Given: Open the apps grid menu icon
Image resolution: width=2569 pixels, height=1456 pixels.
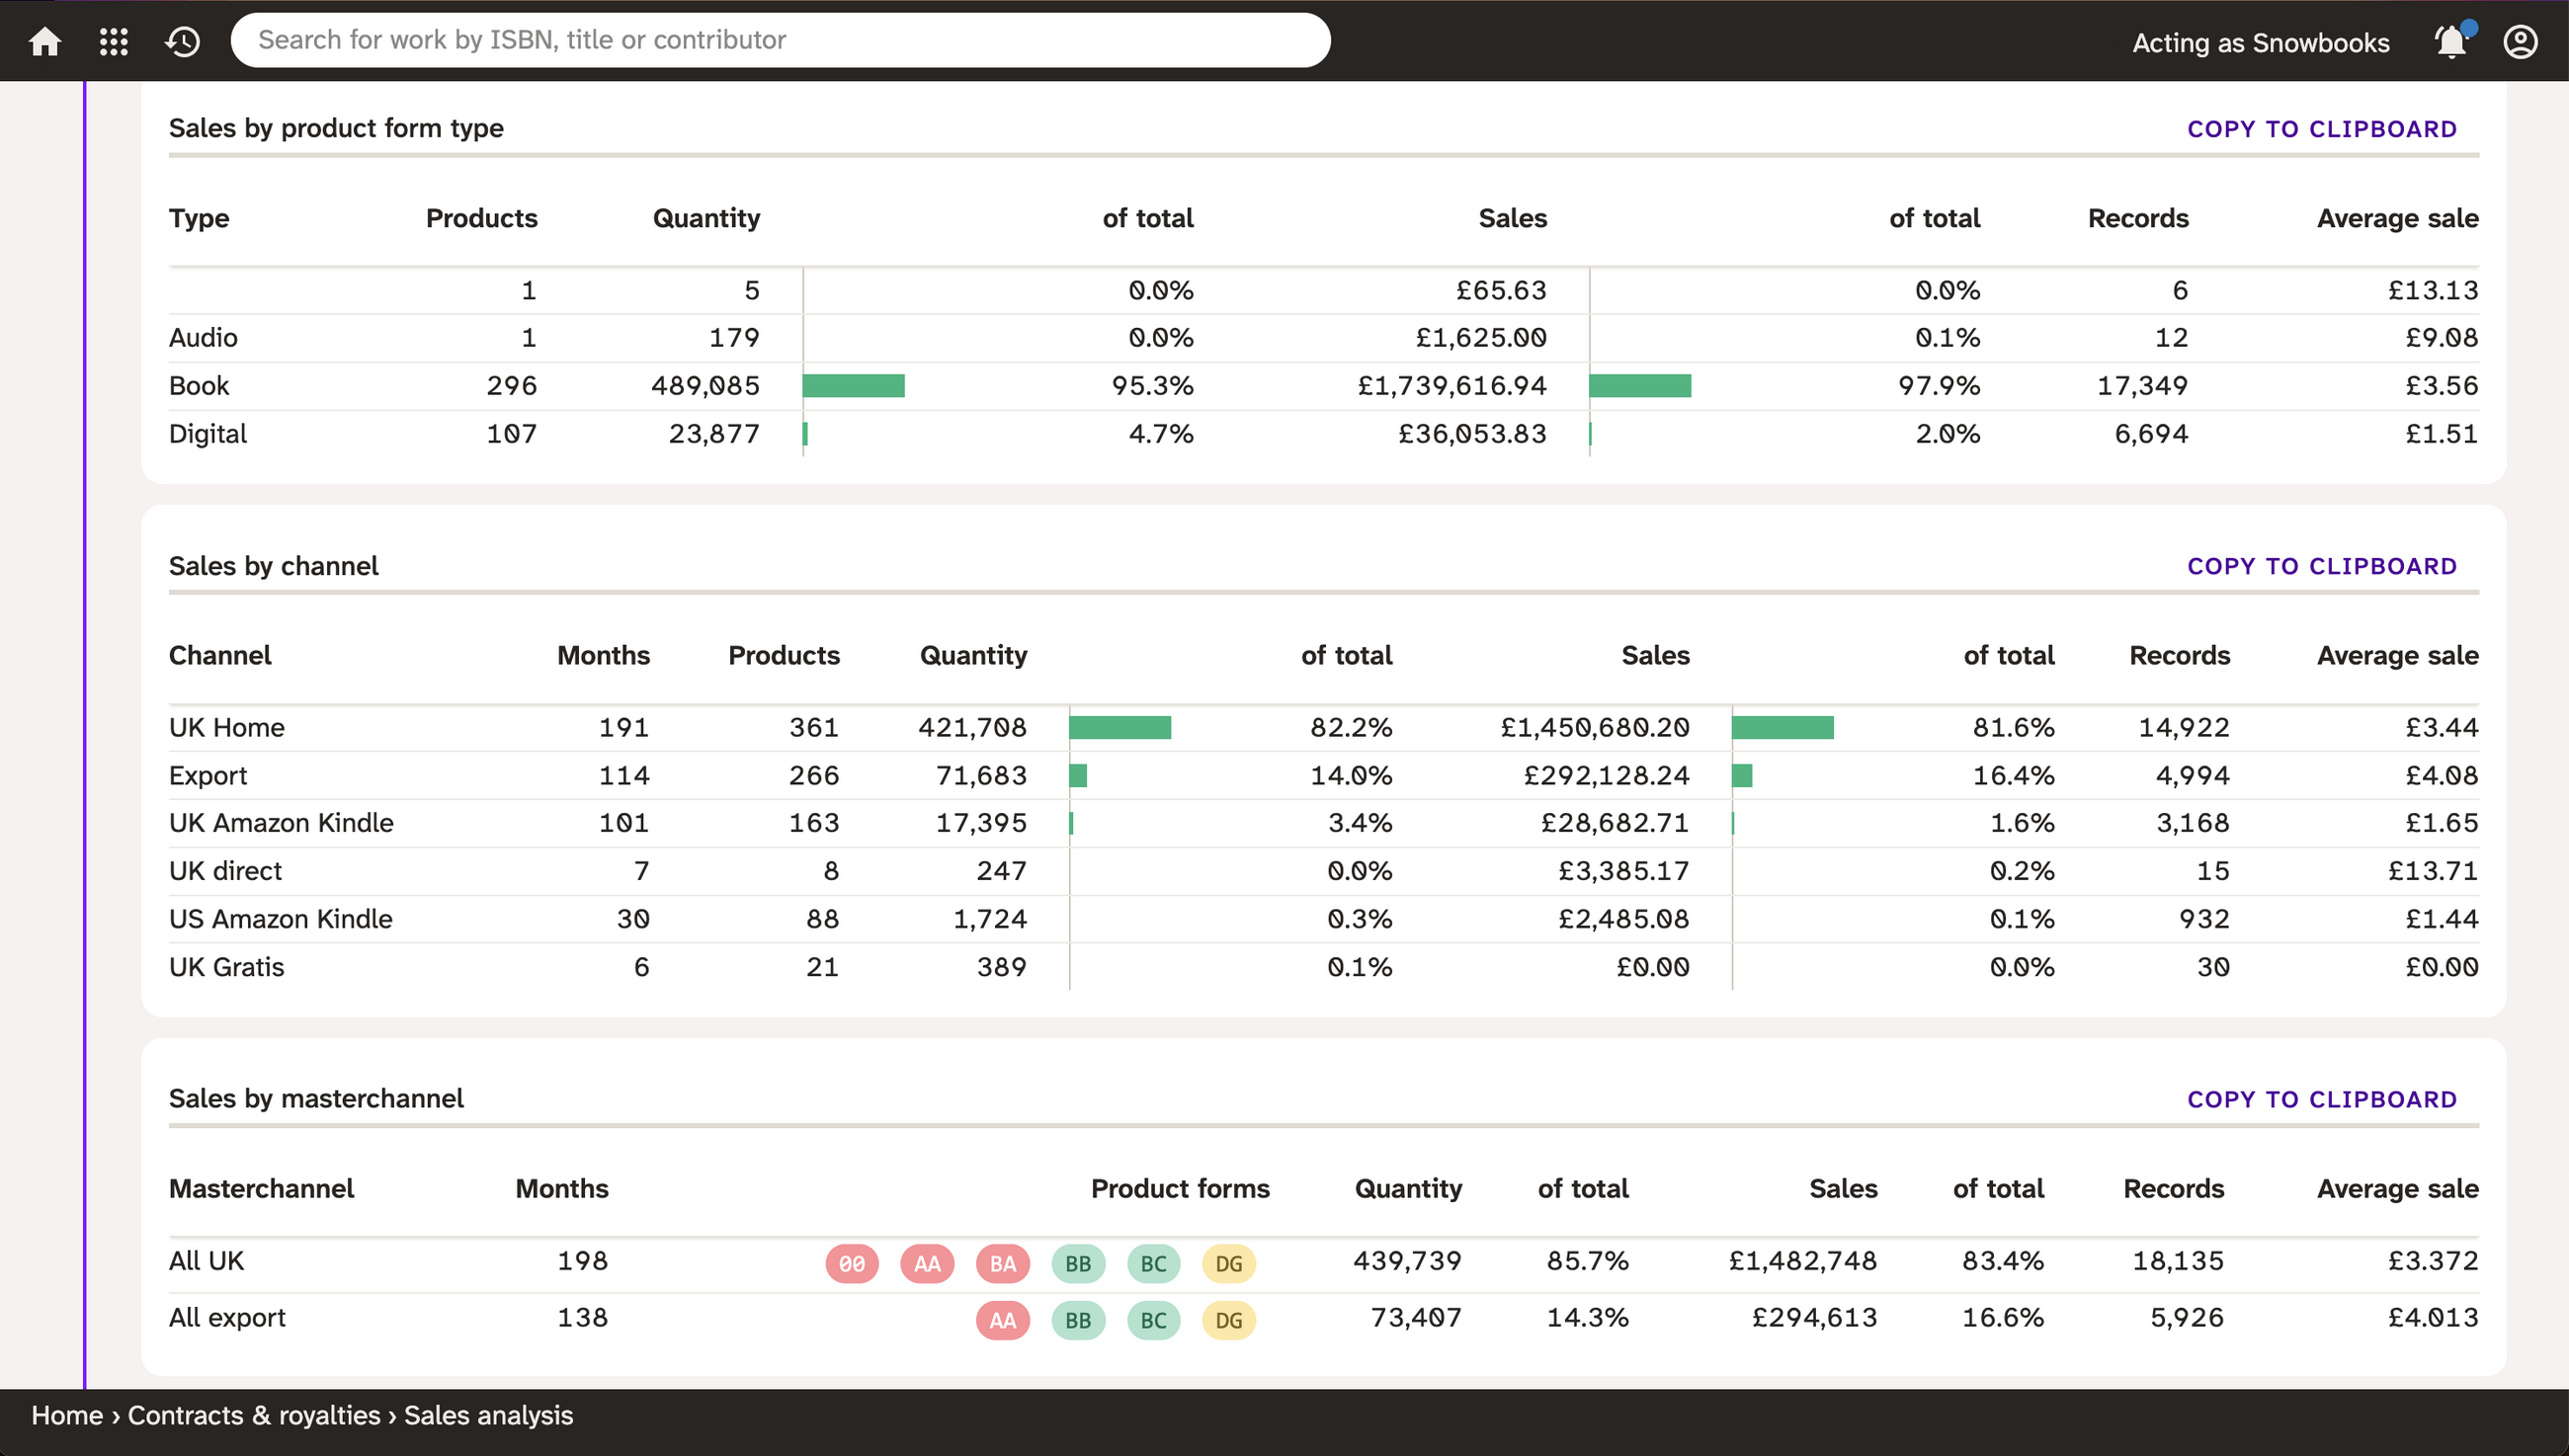Looking at the screenshot, I should [114, 41].
